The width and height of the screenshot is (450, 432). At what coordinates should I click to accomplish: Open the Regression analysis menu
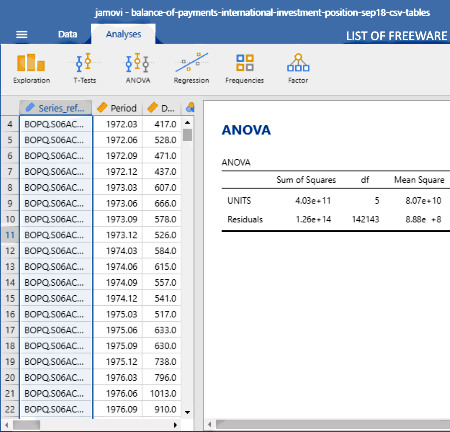(191, 69)
